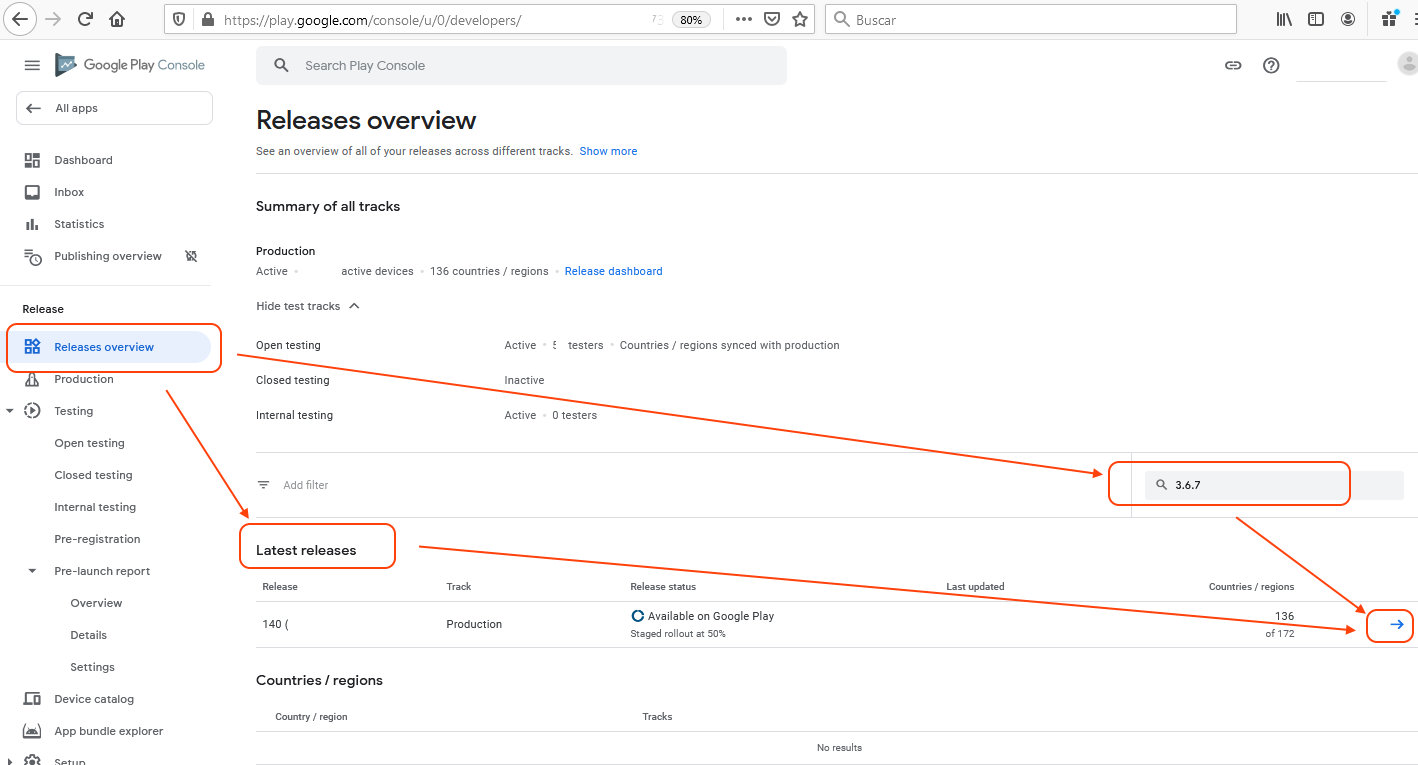
Task: Open the sidebar Open testing page
Action: pos(89,443)
